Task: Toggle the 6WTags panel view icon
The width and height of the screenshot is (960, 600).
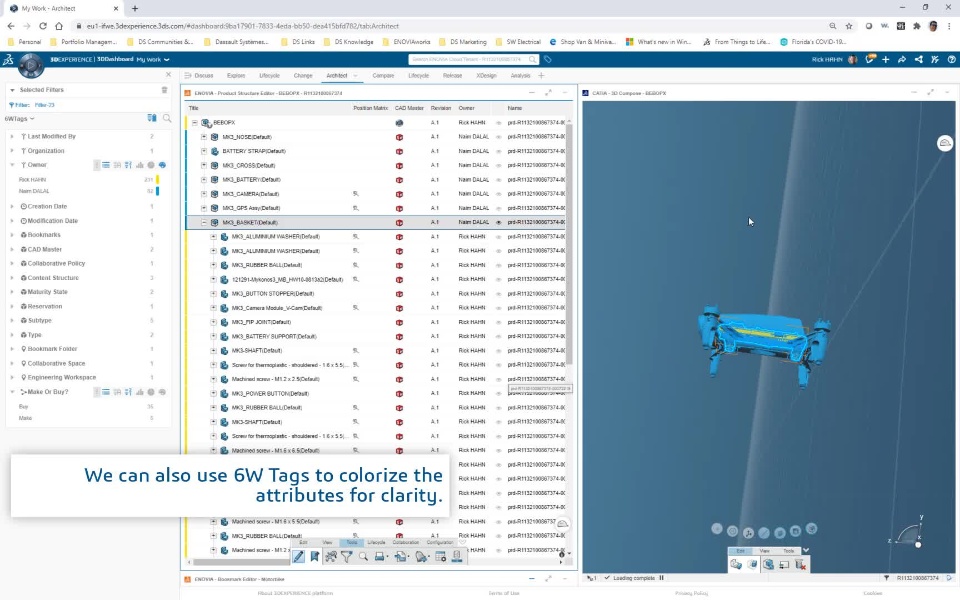Action: (x=152, y=118)
